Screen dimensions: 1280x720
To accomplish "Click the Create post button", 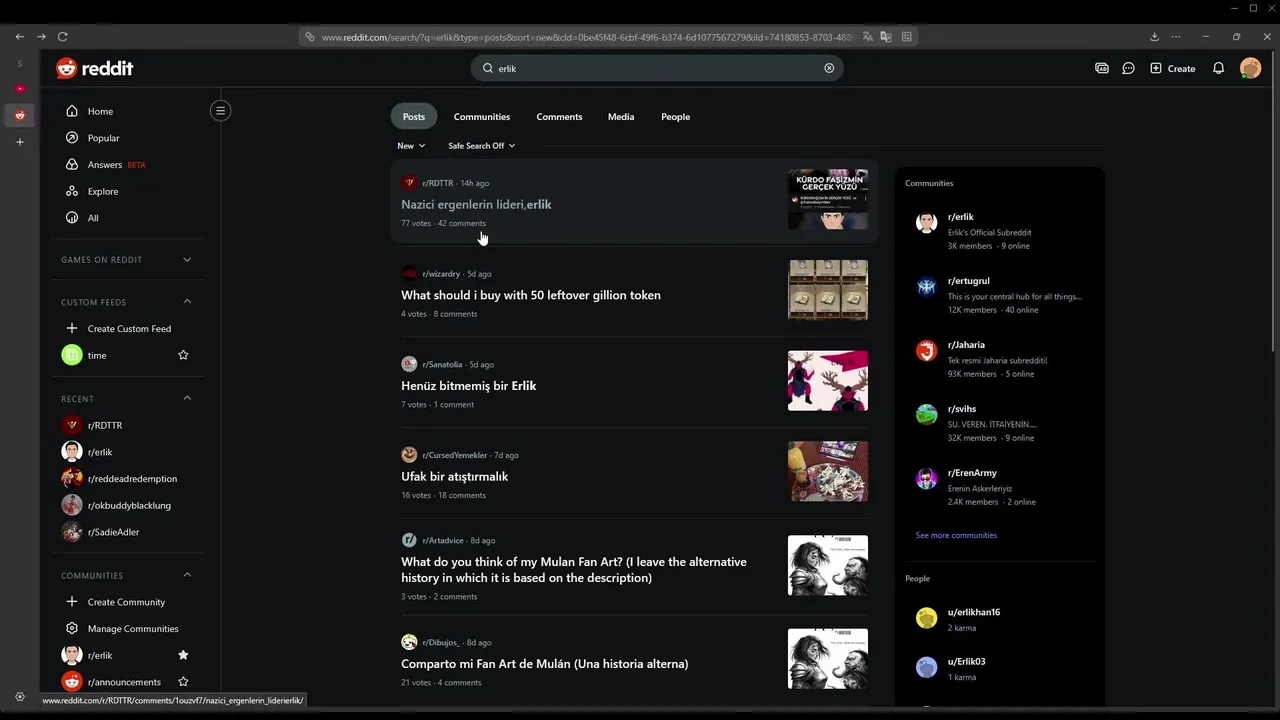I will 1172,68.
